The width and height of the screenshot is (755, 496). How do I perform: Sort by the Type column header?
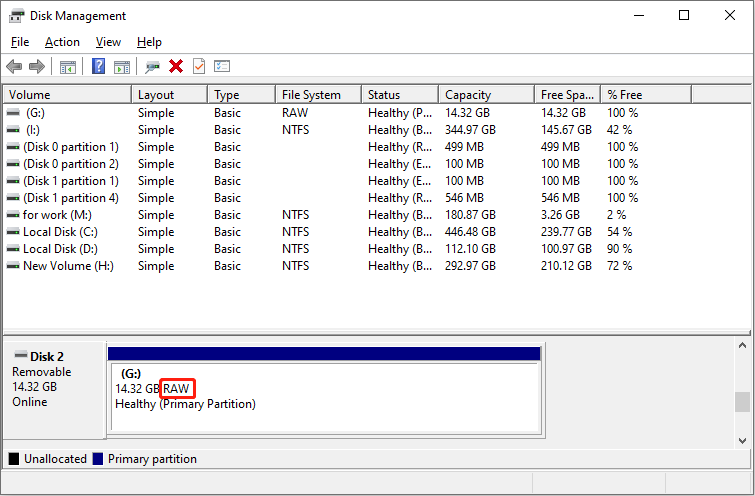242,95
